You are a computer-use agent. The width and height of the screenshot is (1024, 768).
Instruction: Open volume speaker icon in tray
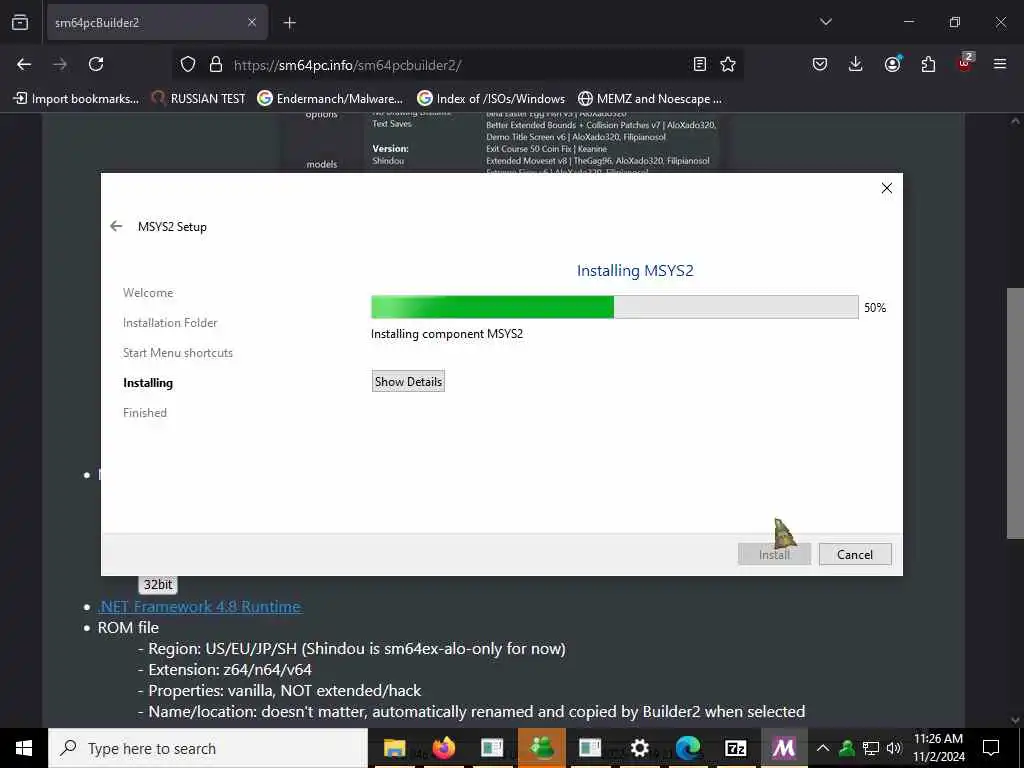point(894,748)
